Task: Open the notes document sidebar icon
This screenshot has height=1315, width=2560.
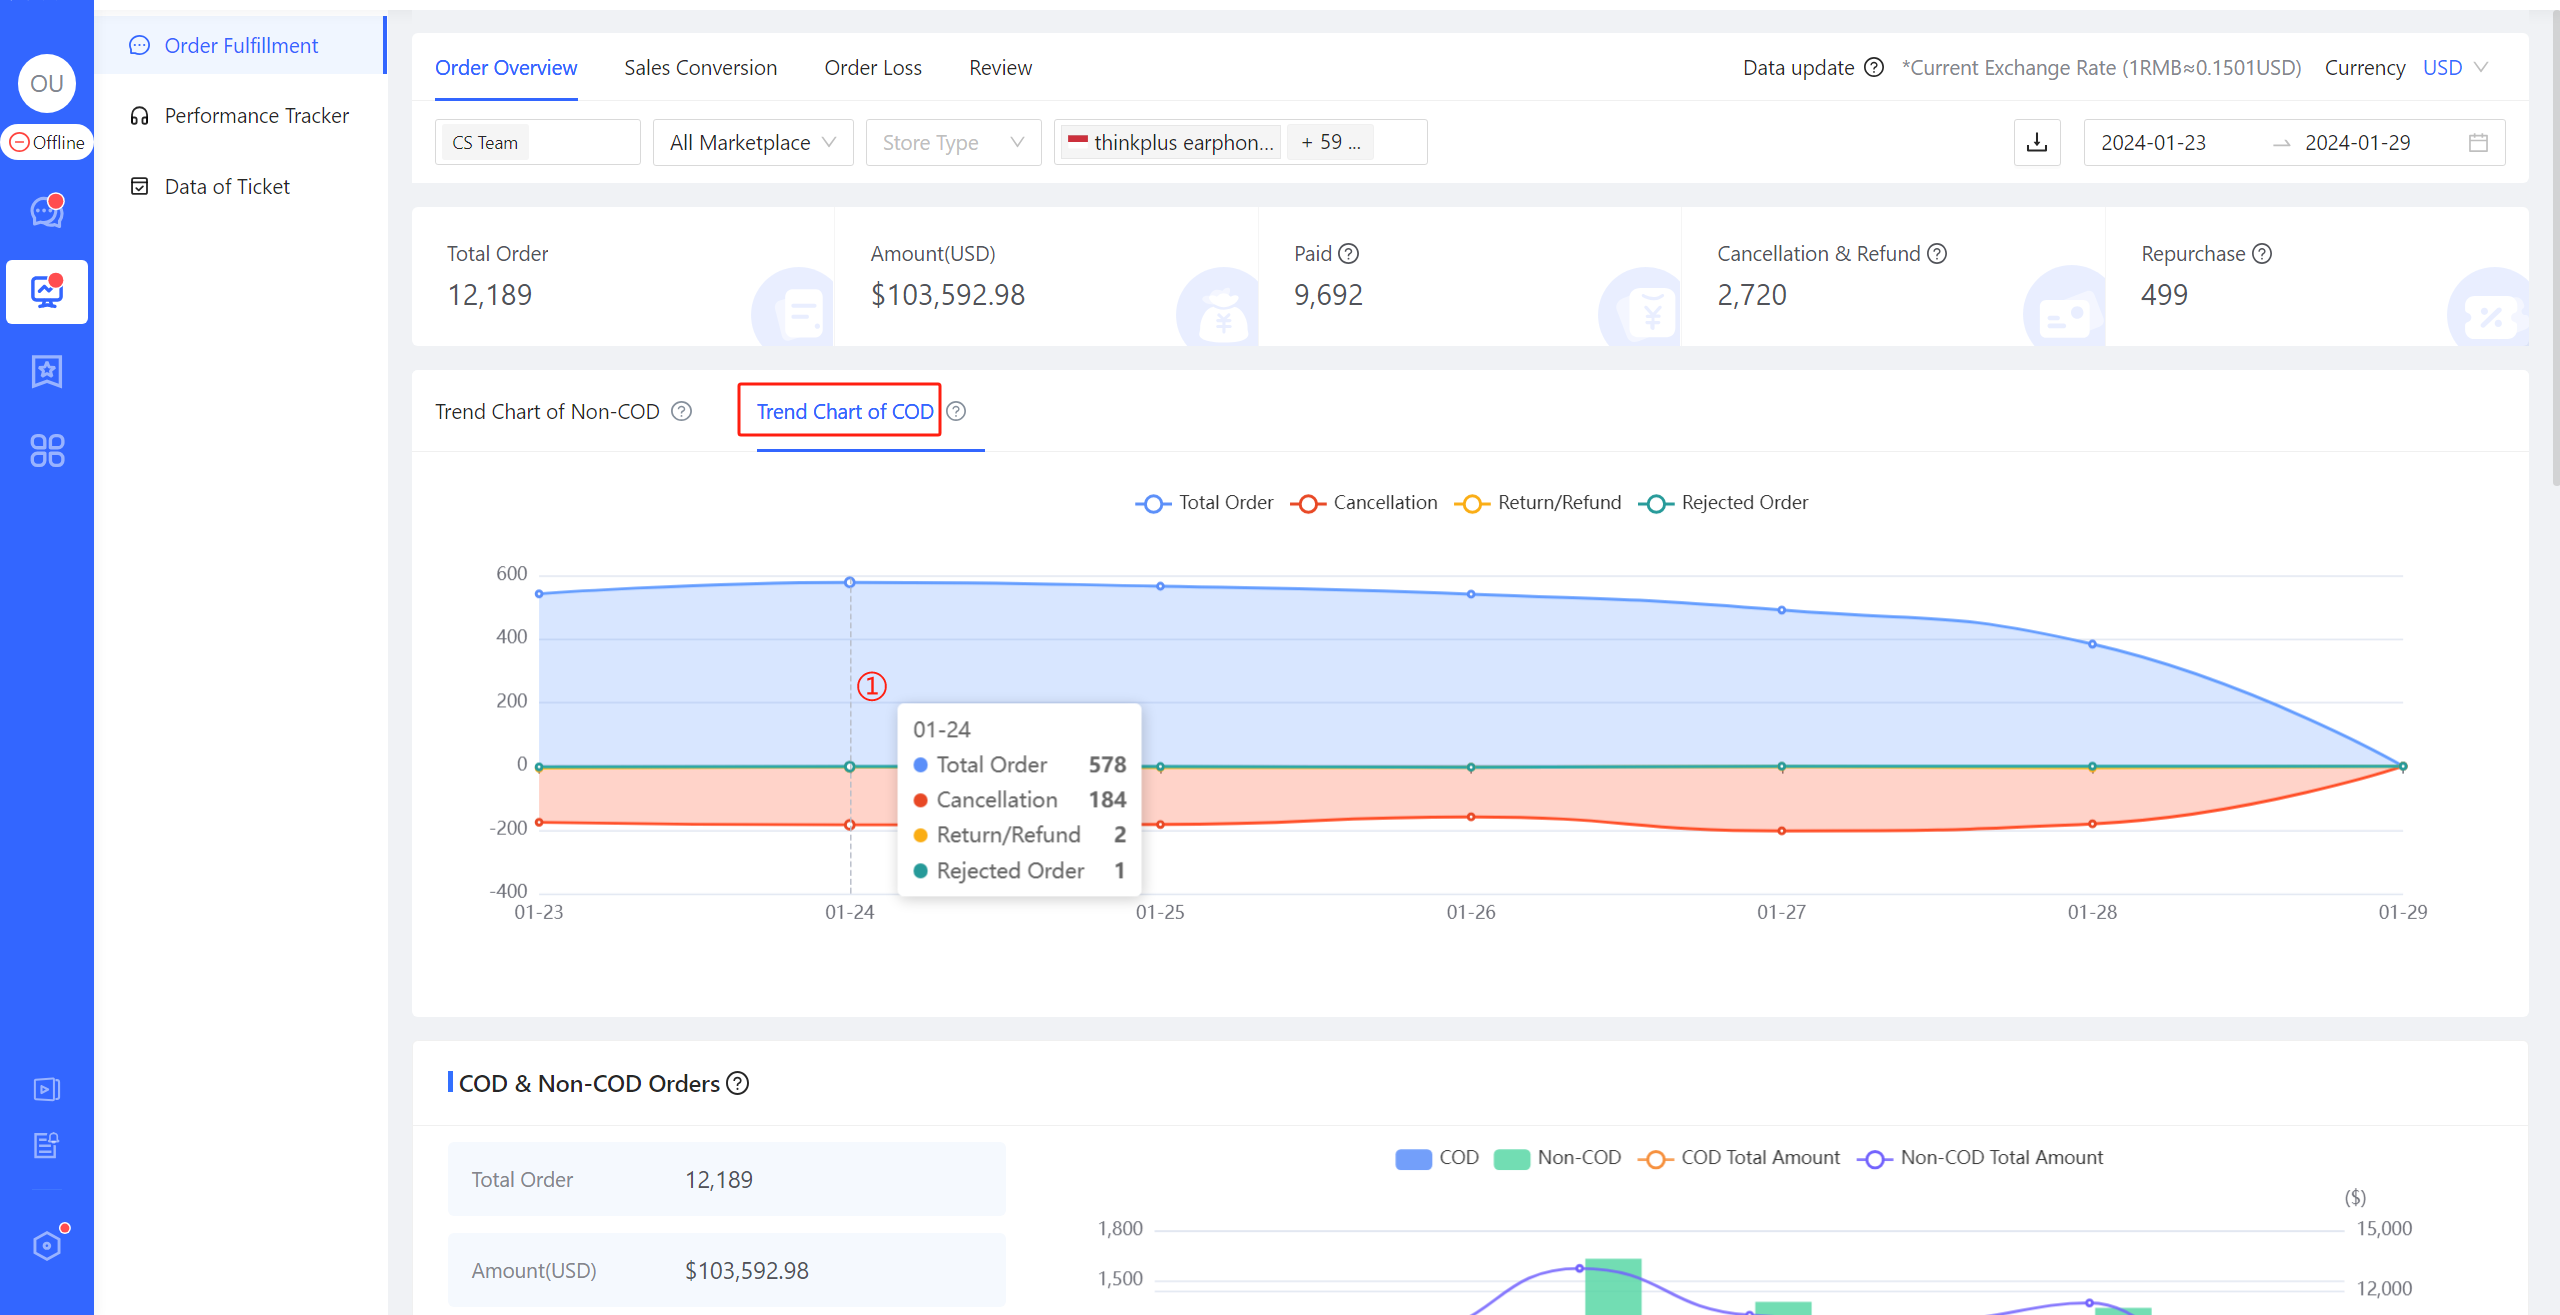Action: pyautogui.click(x=47, y=1145)
